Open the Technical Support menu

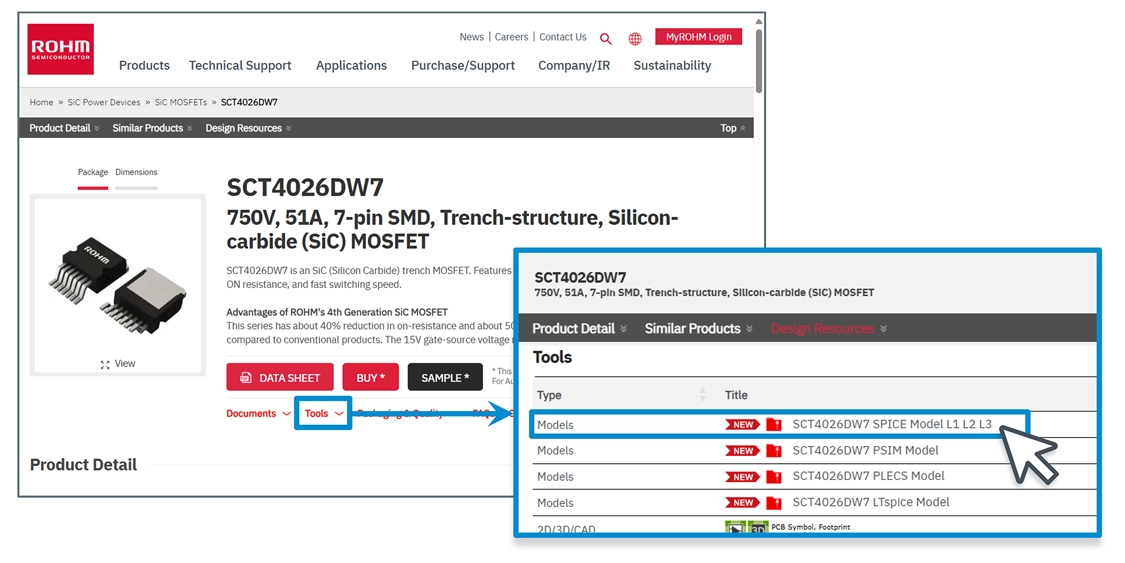[240, 66]
